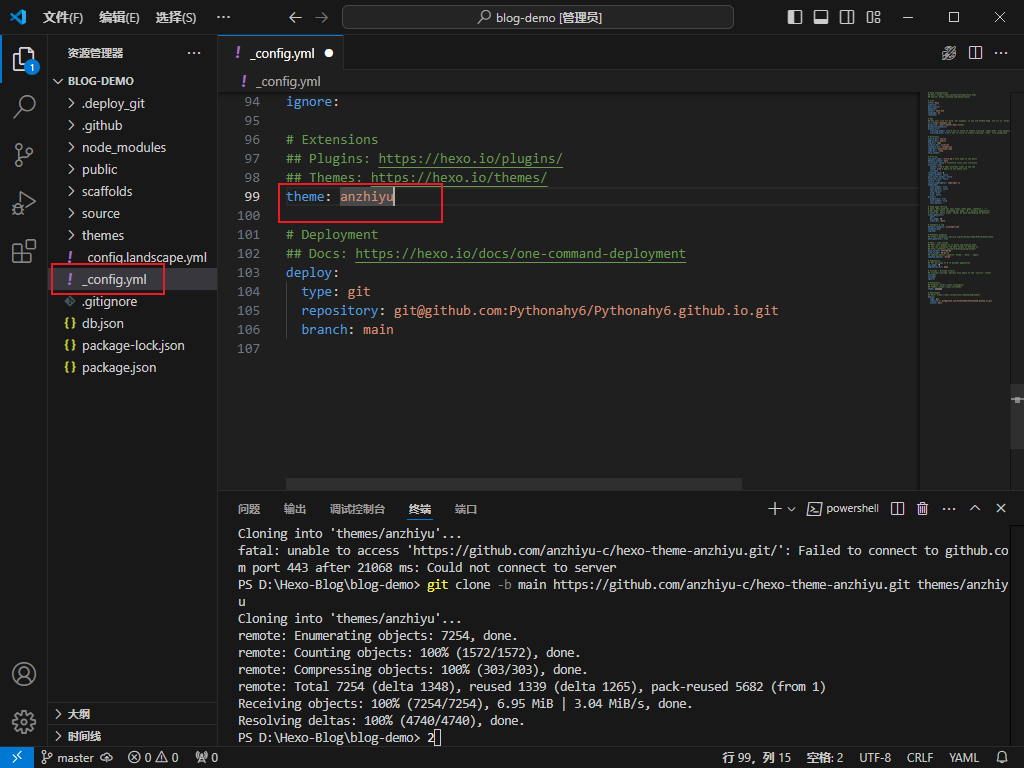Open hexo.io/themes link in editor
This screenshot has height=768, width=1024.
click(x=458, y=178)
